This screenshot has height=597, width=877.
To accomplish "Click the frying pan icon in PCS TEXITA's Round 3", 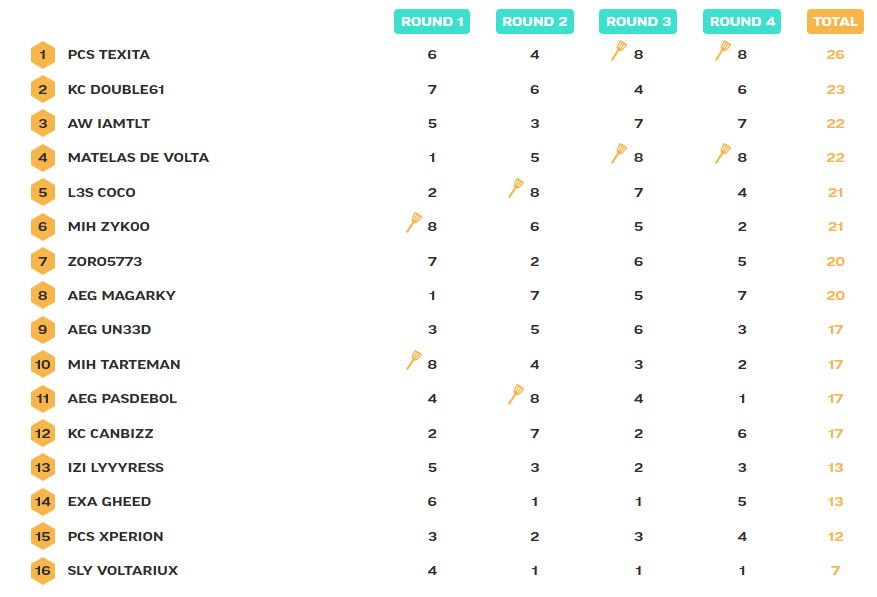I will click(619, 51).
